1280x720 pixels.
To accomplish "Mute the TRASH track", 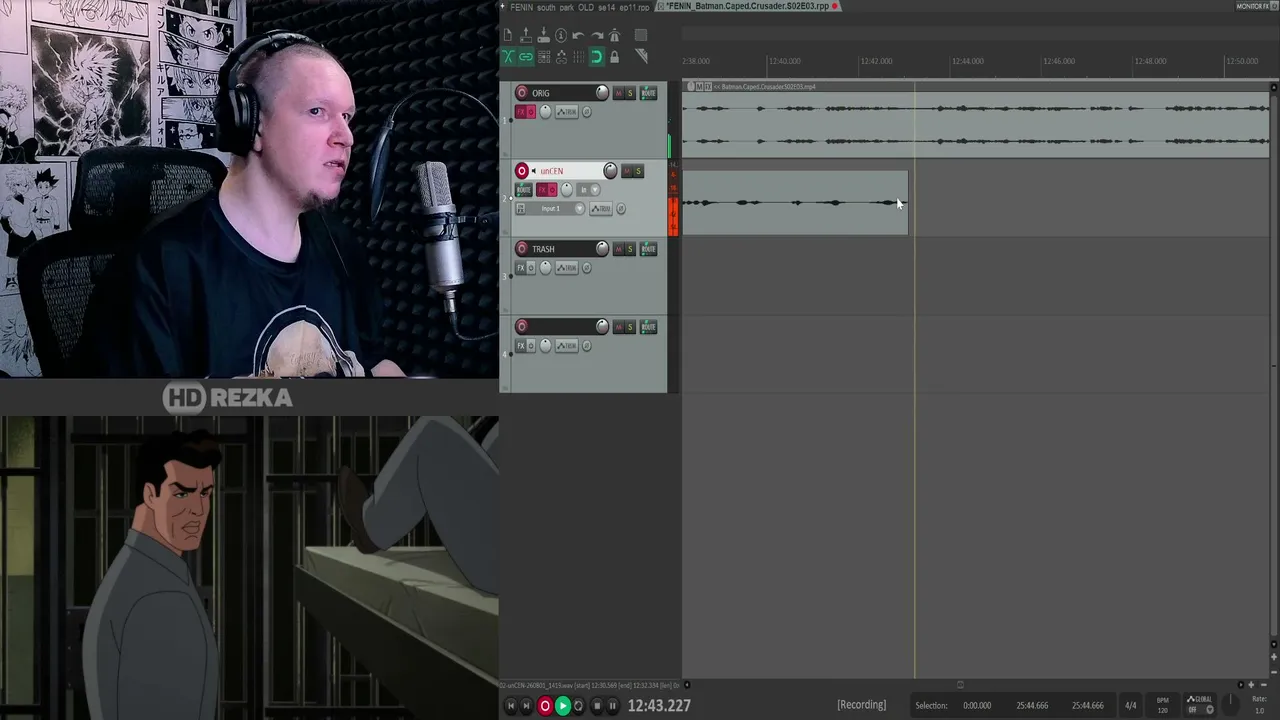I will (x=618, y=249).
